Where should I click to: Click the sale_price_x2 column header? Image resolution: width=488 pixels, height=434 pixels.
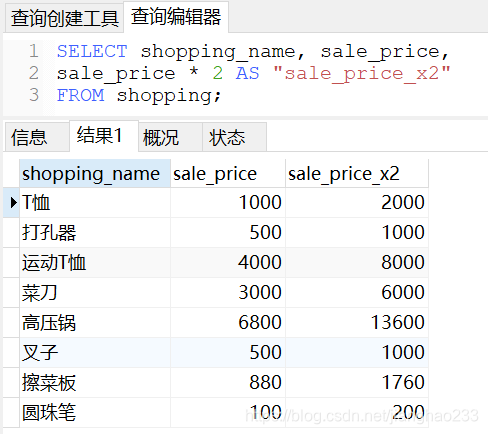[357, 173]
